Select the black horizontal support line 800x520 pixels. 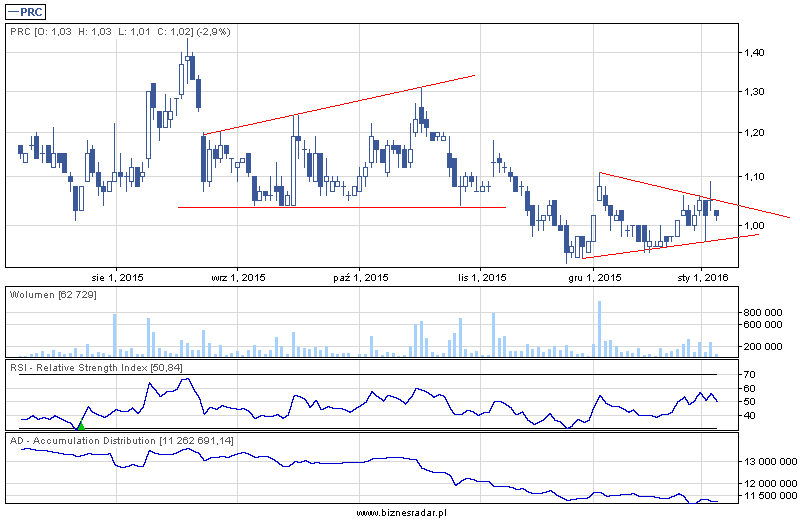click(x=340, y=207)
